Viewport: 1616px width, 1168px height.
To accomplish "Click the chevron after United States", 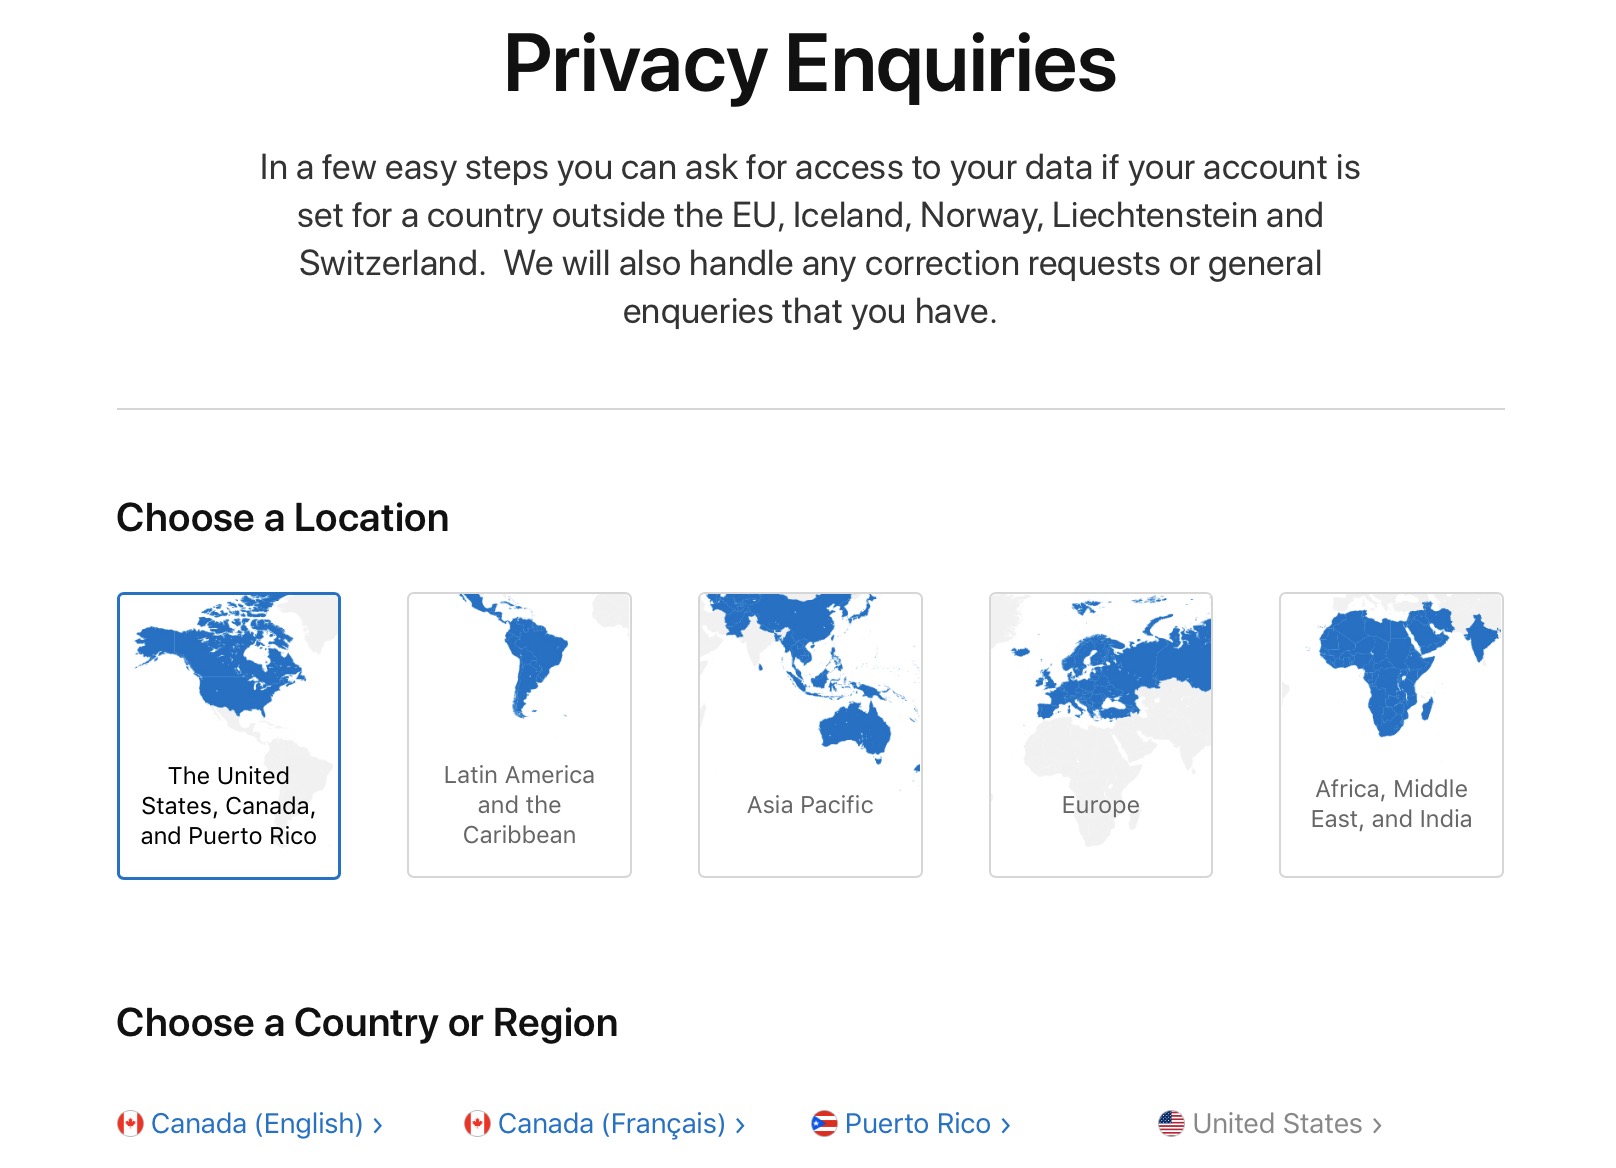I will [1377, 1125].
